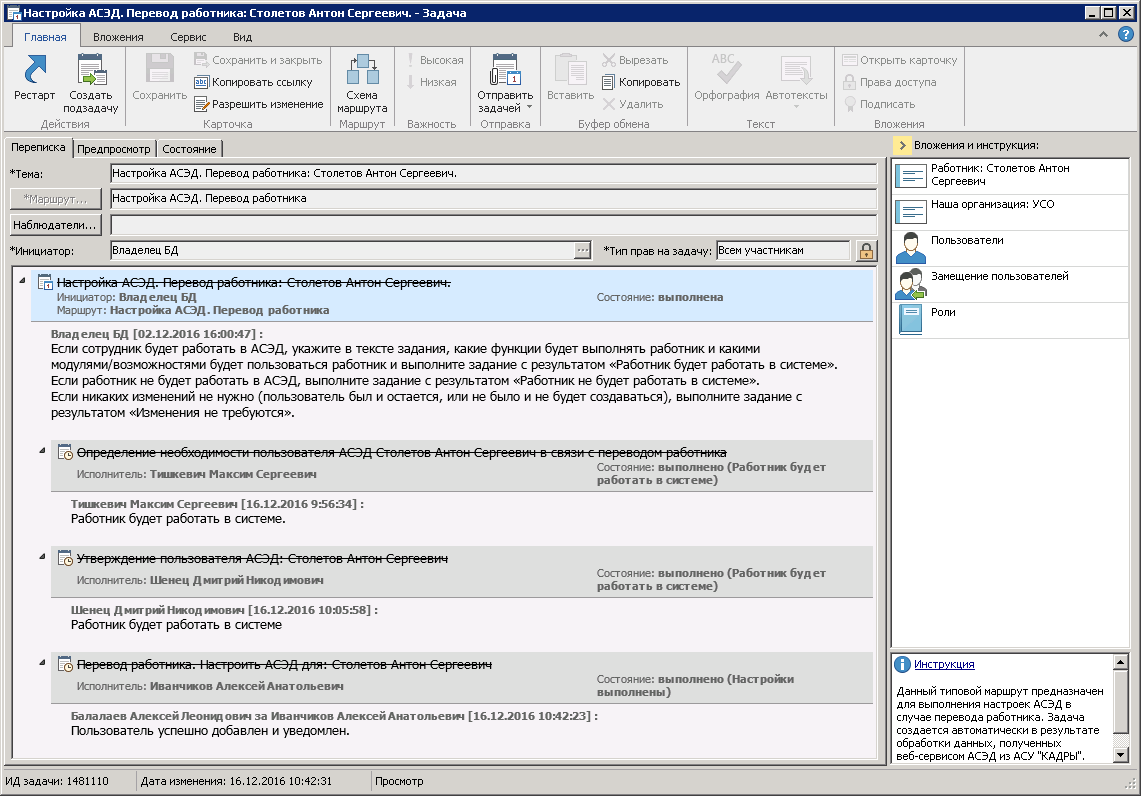Open the Инициатор field ellipsis selector
1141x796 pixels.
(x=583, y=251)
